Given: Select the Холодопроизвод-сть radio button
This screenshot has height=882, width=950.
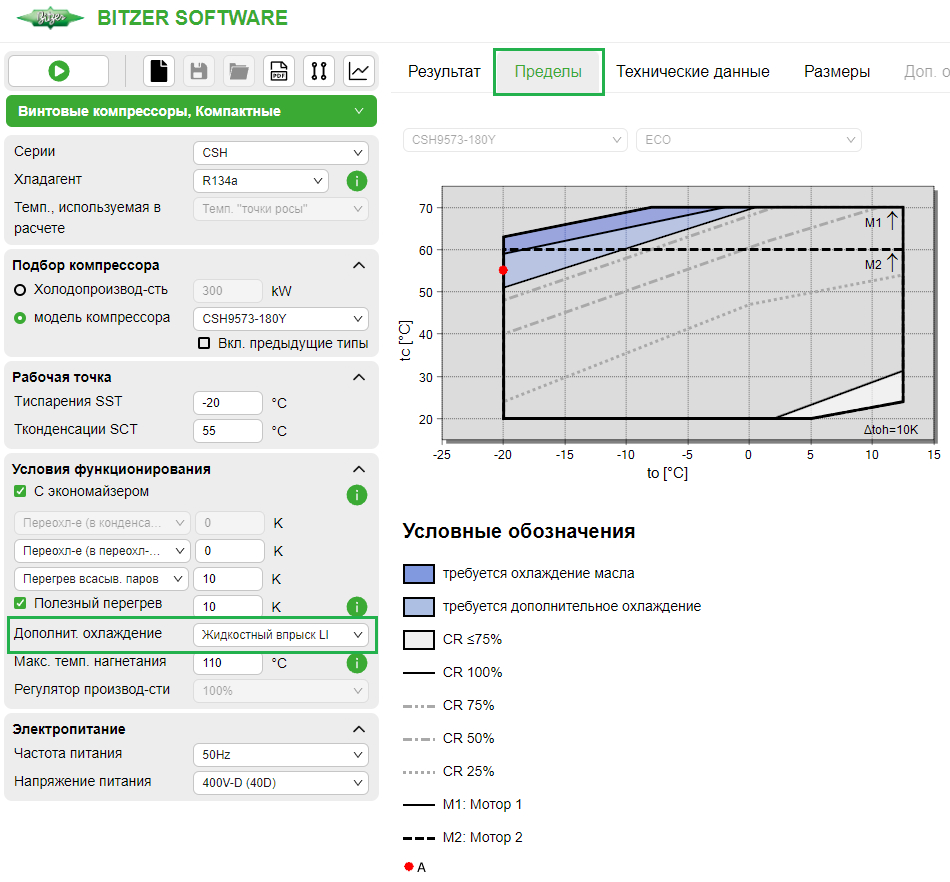Looking at the screenshot, I should coord(20,290).
